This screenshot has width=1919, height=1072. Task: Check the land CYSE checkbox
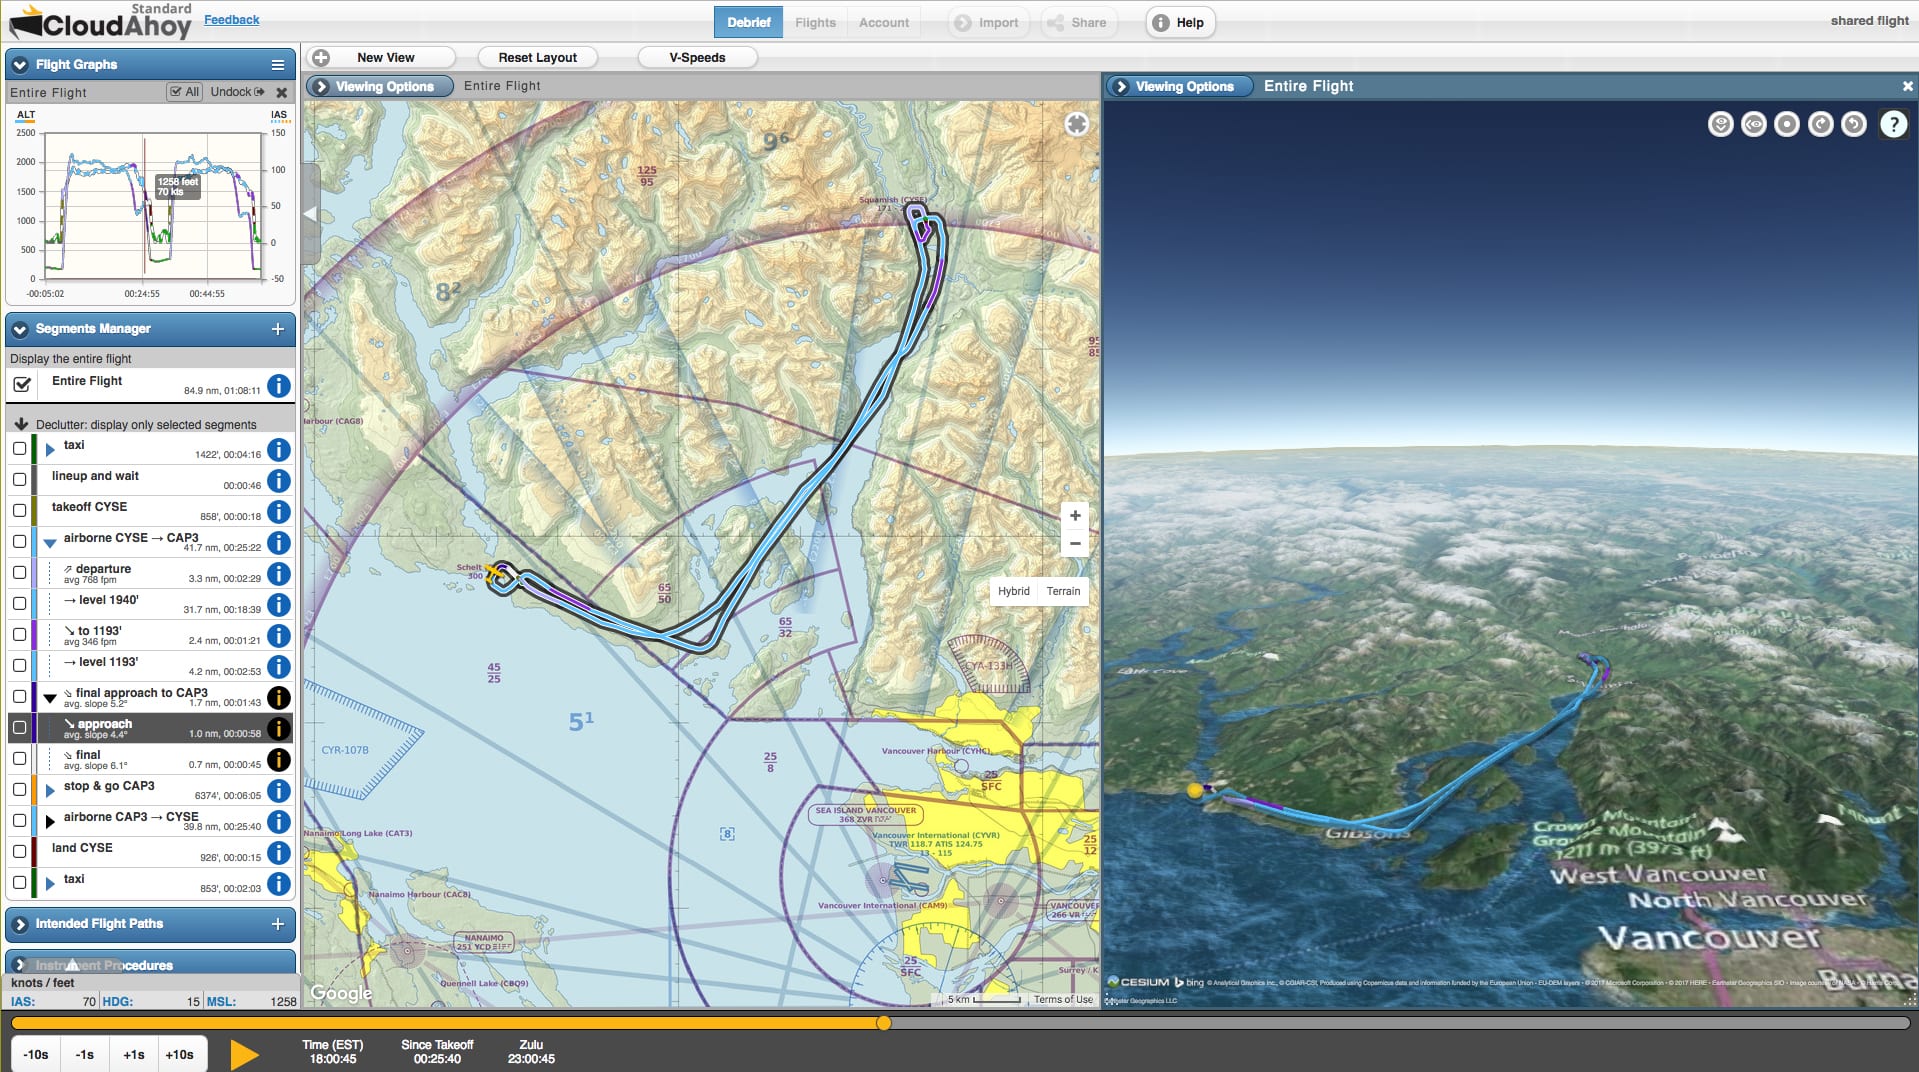point(19,852)
